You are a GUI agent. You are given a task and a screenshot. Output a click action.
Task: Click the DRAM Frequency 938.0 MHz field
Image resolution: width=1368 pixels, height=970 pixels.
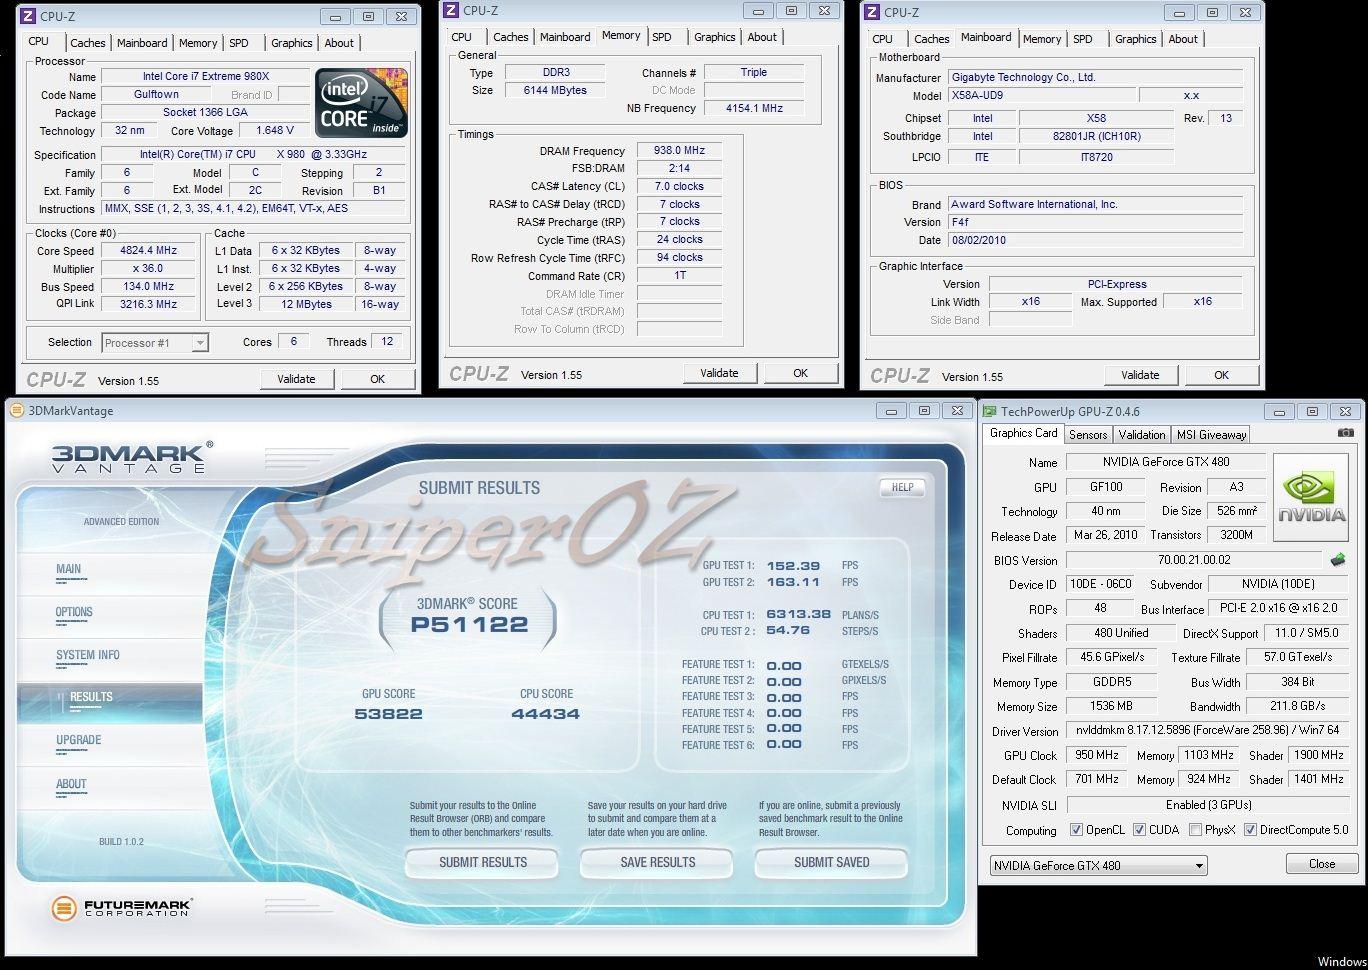679,151
